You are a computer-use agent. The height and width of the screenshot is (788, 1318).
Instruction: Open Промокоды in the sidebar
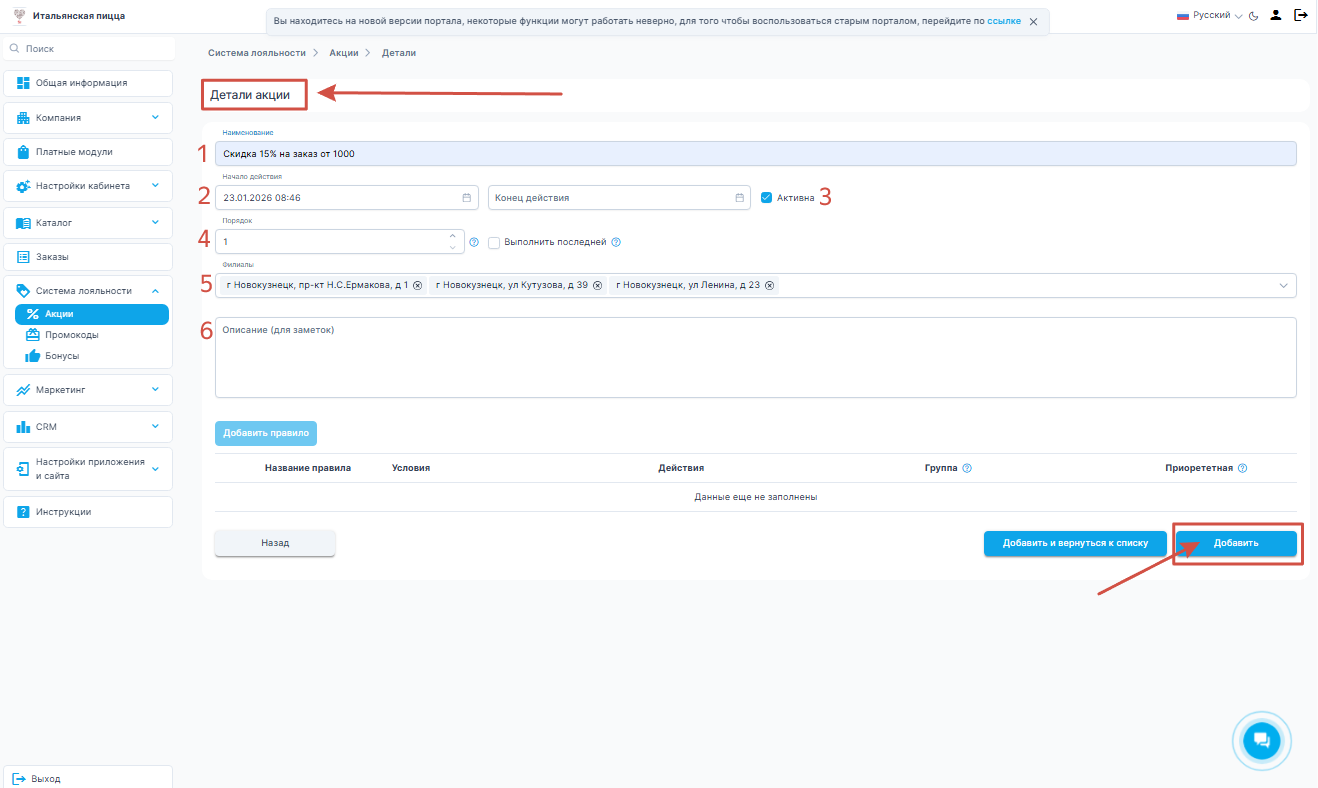[x=71, y=335]
